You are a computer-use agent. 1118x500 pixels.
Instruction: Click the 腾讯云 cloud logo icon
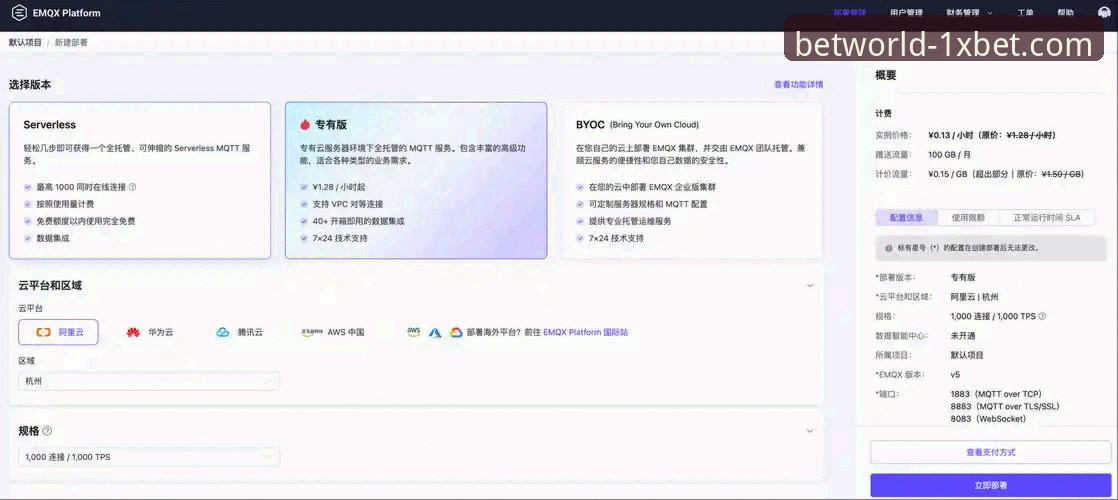point(222,332)
